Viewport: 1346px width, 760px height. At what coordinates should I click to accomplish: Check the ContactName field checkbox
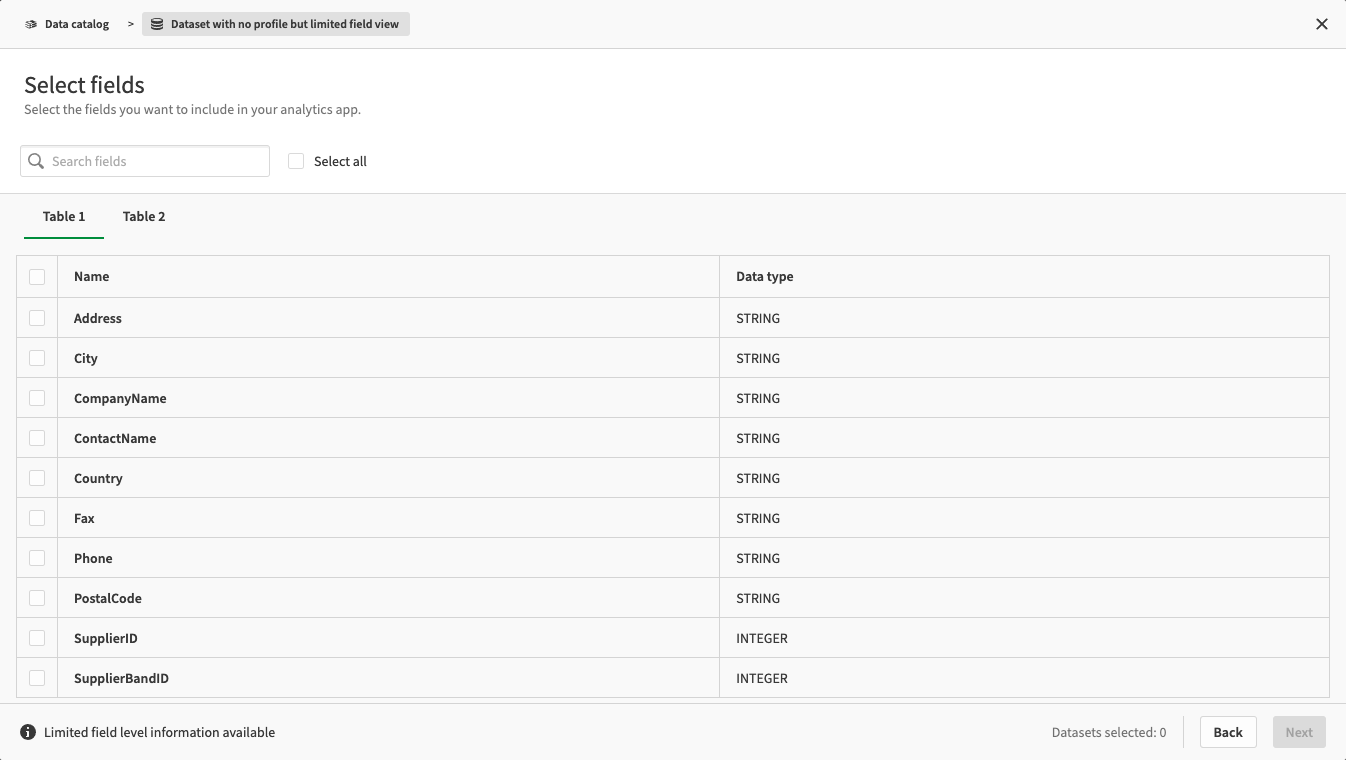37,438
